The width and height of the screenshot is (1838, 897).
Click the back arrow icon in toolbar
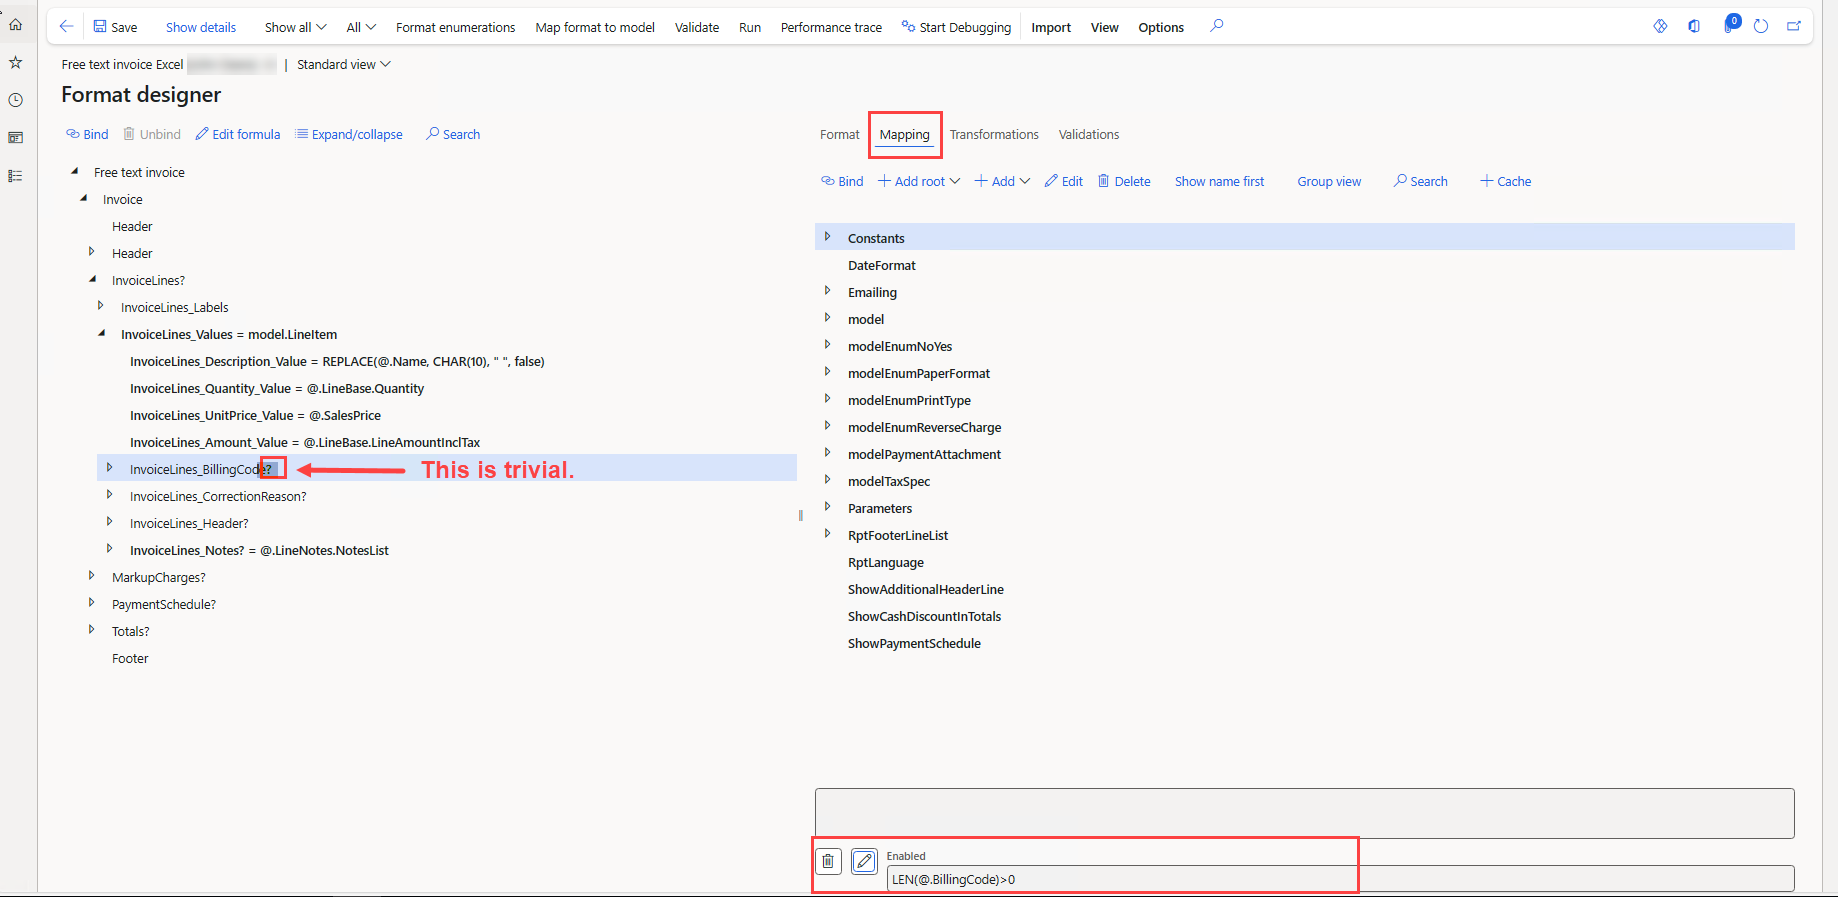66,27
